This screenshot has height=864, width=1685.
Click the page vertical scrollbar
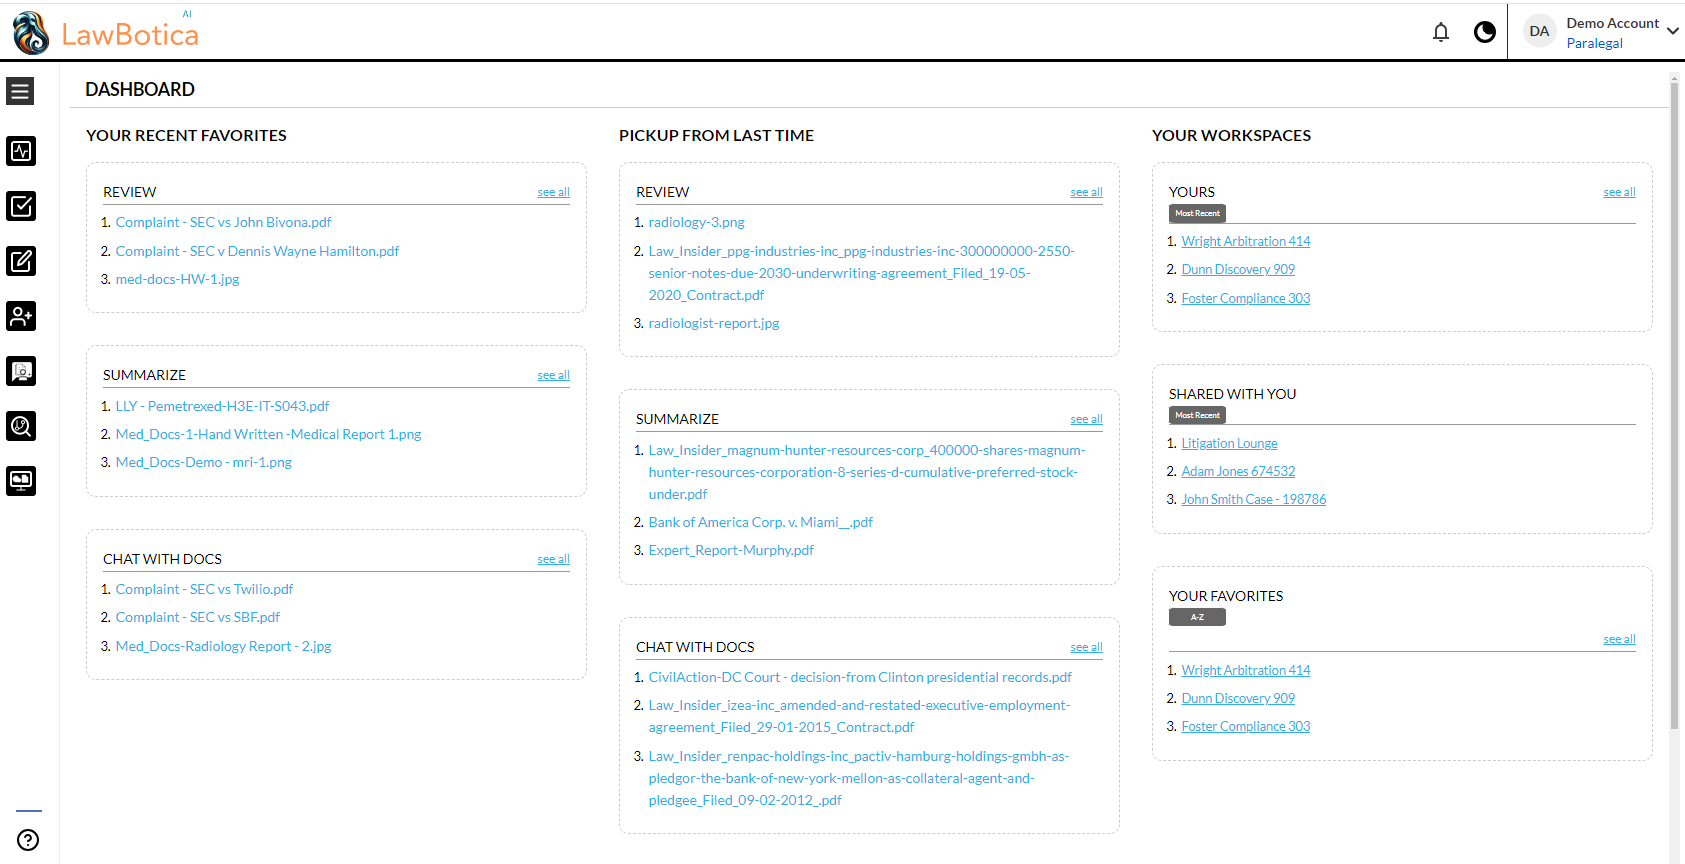[1675, 400]
